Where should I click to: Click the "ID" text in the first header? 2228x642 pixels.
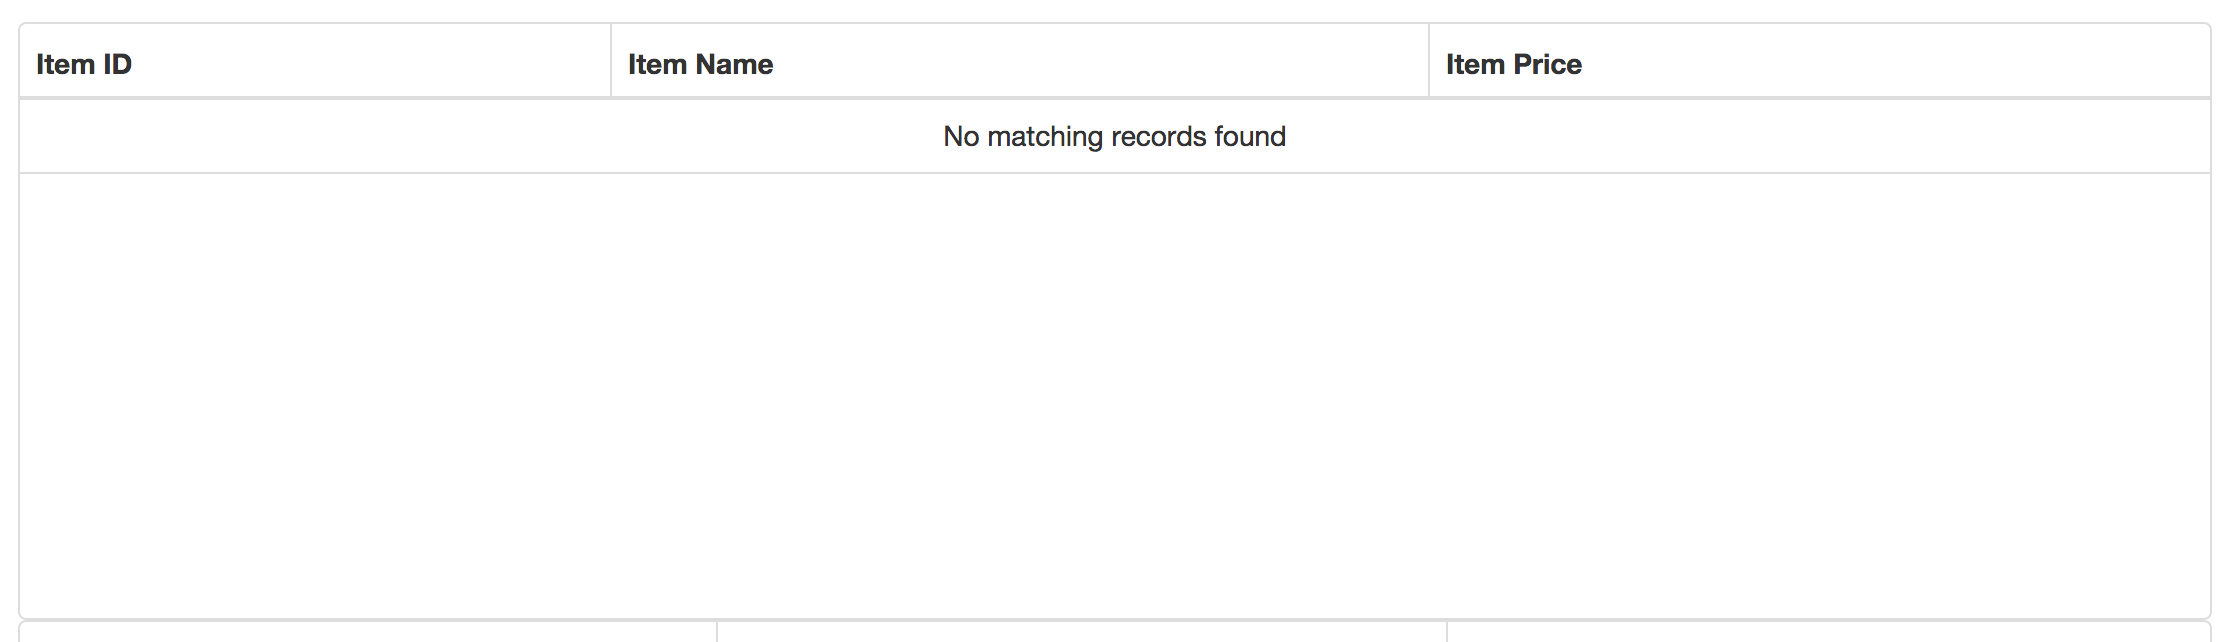(x=117, y=64)
